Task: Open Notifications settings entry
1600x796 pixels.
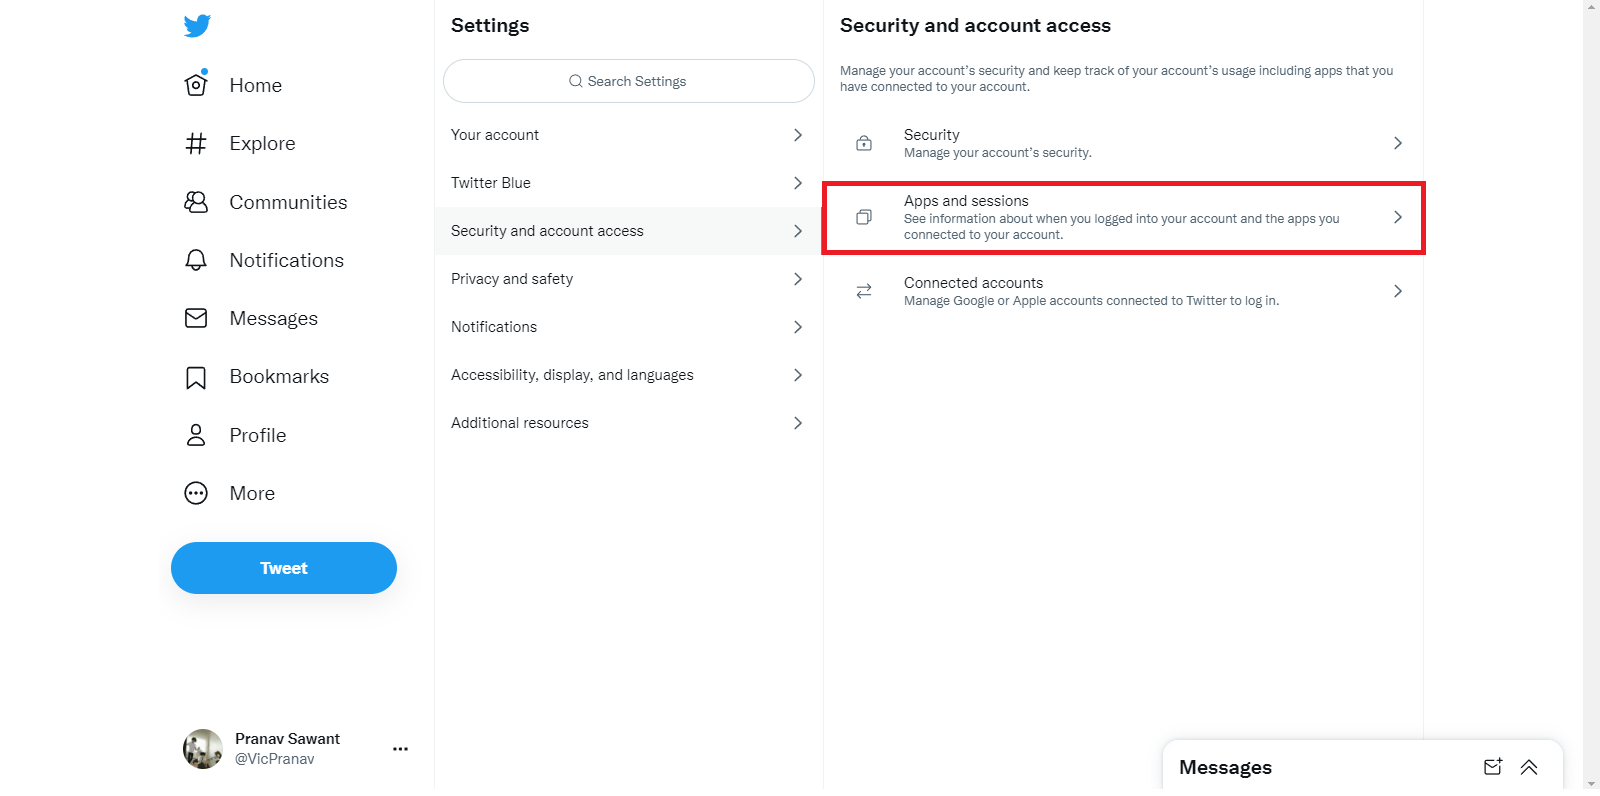Action: pyautogui.click(x=628, y=327)
